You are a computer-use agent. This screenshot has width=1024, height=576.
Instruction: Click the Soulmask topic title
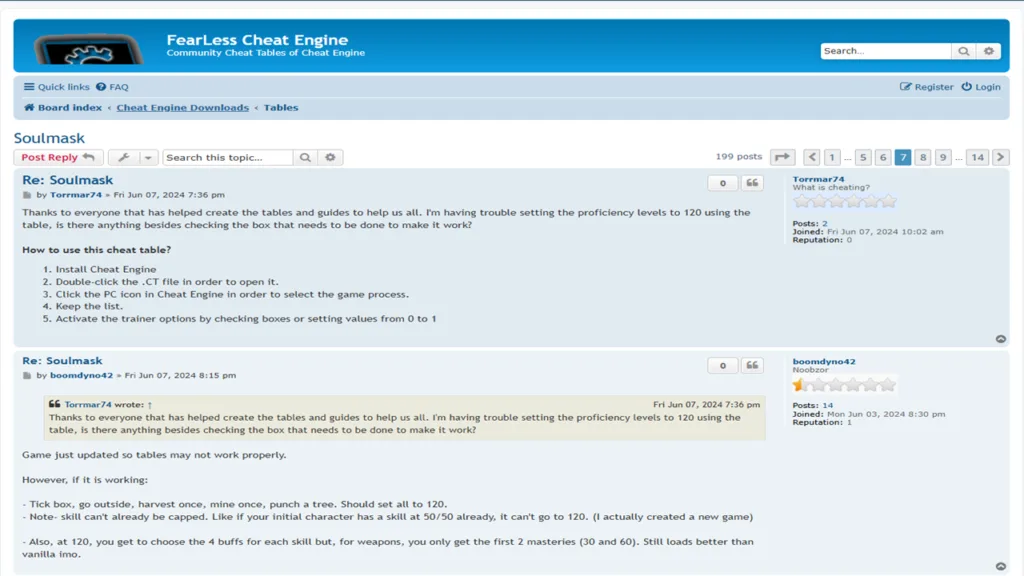[x=50, y=138]
